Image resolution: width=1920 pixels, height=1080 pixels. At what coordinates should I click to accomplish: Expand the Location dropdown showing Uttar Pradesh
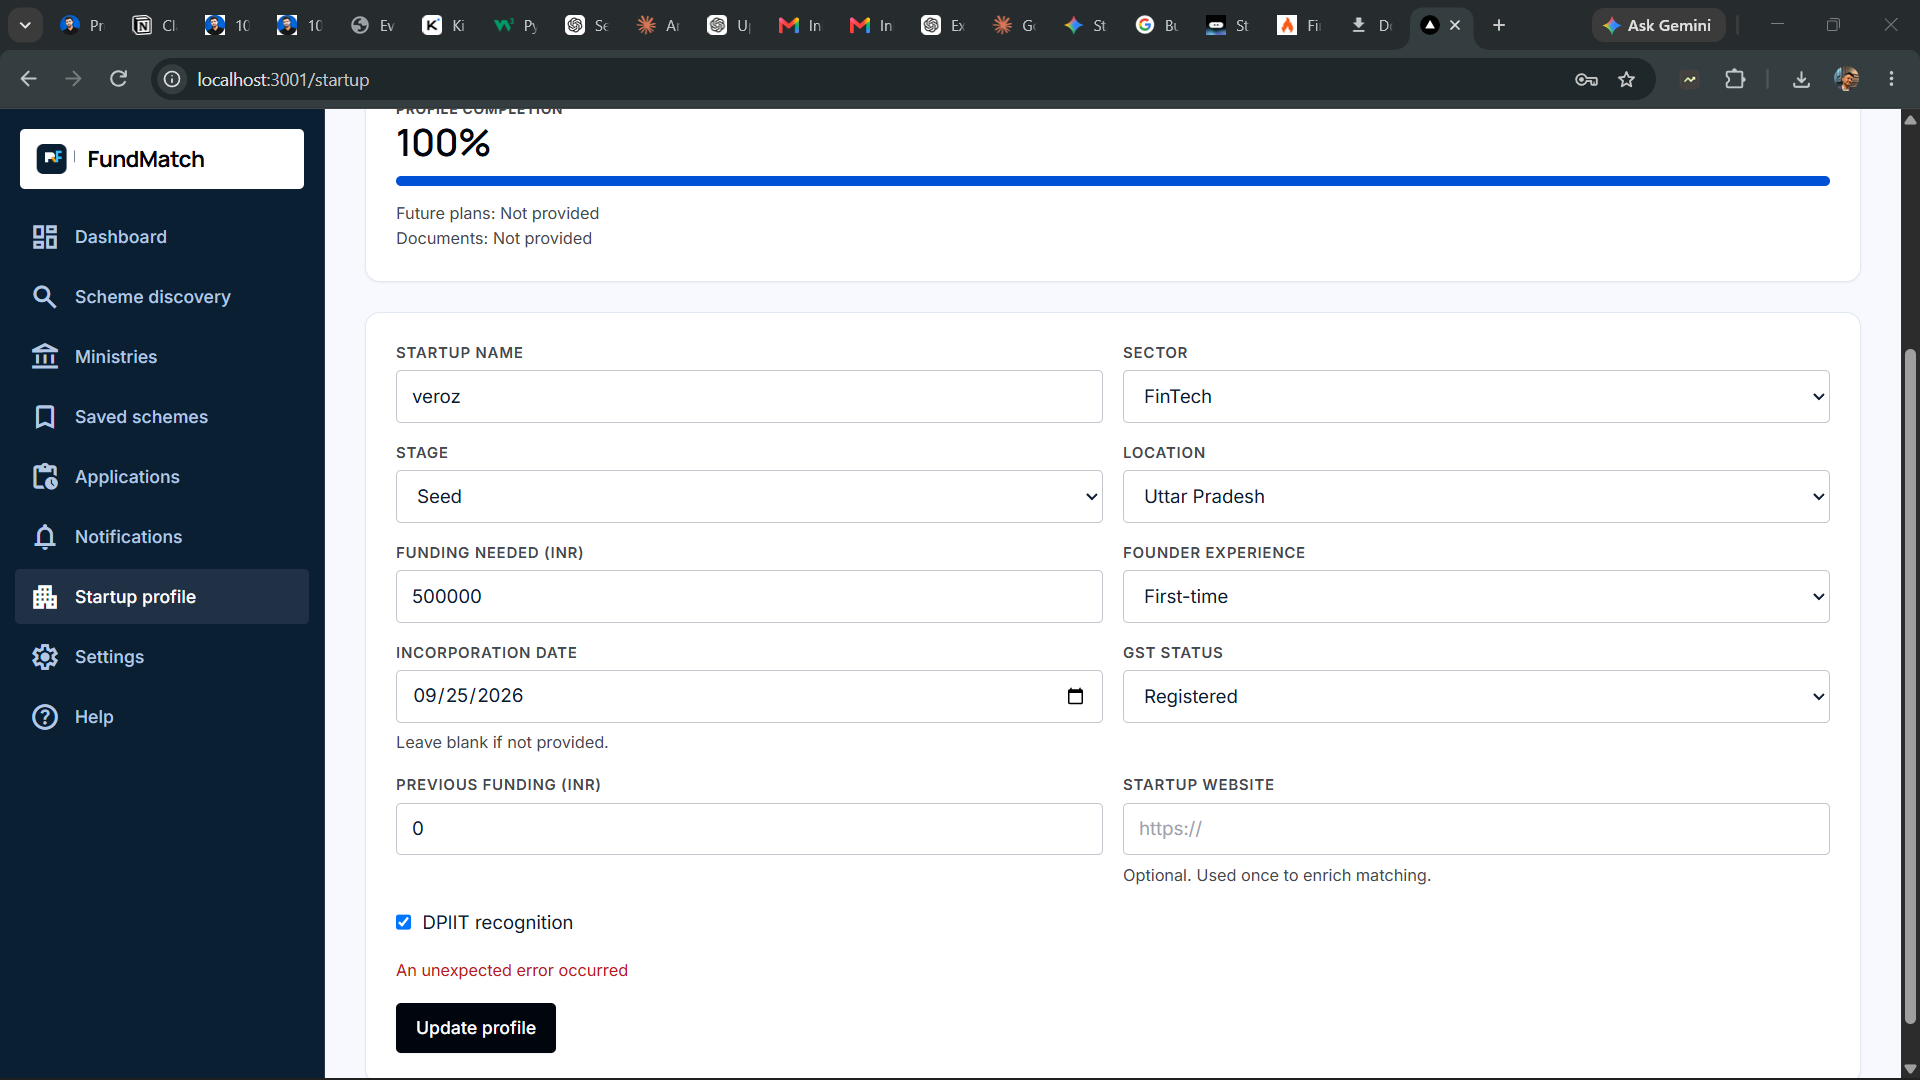click(1476, 497)
